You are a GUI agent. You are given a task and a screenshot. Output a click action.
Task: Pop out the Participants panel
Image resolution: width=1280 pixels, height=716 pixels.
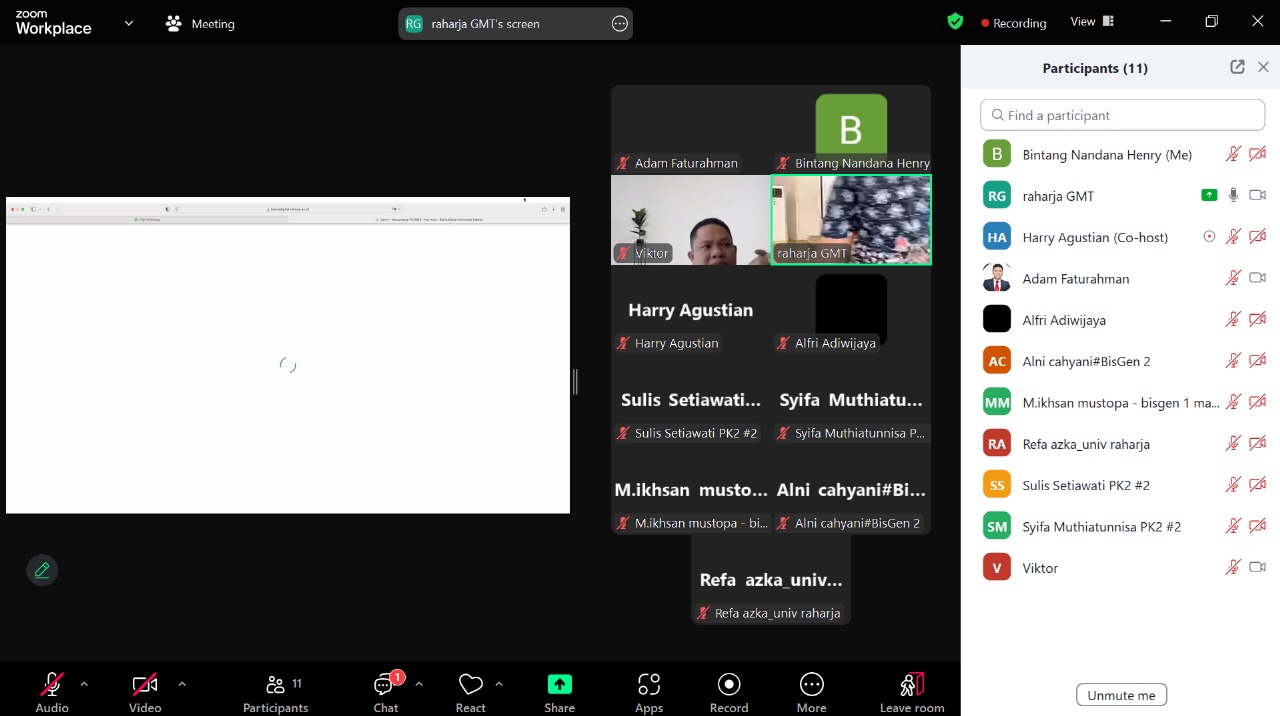[x=1237, y=67]
